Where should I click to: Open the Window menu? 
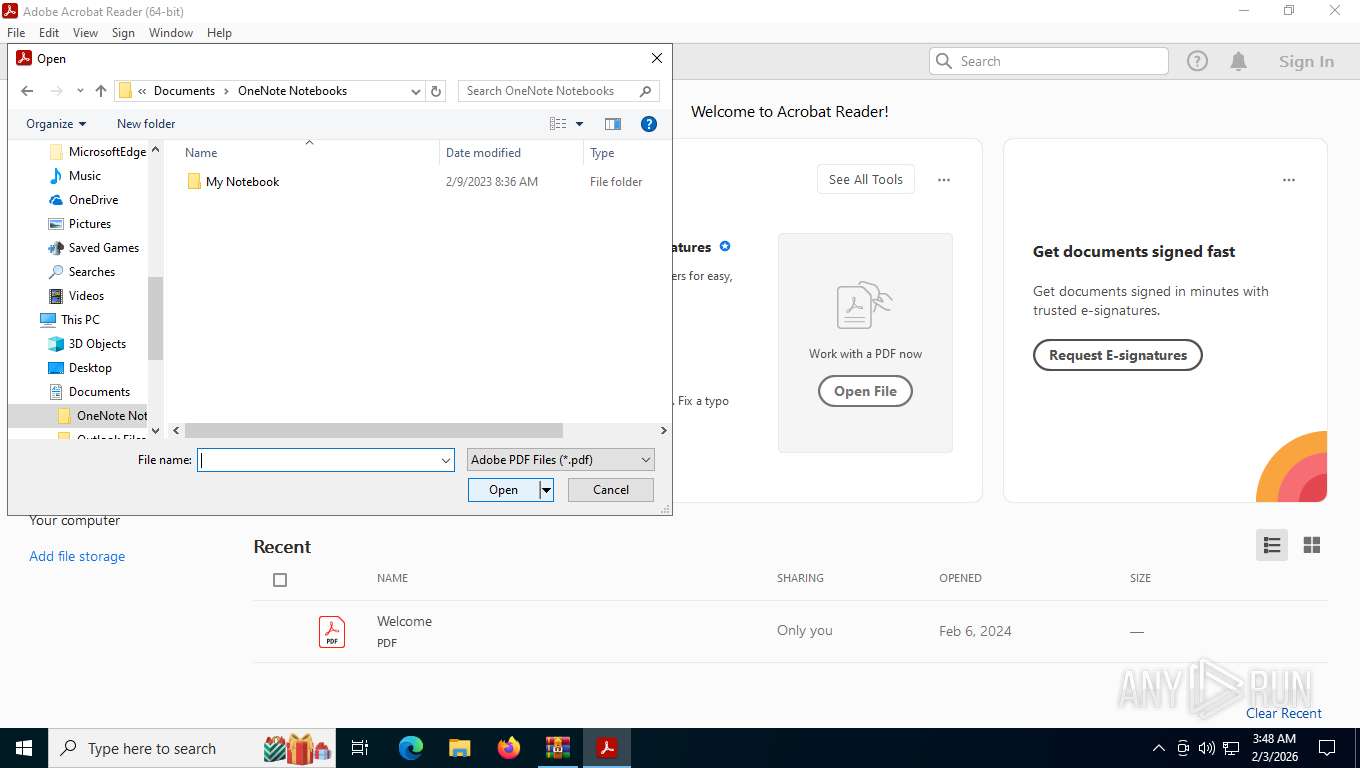(171, 33)
